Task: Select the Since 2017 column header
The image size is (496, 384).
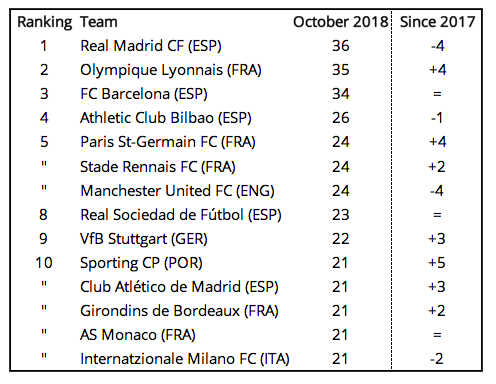Action: (437, 22)
